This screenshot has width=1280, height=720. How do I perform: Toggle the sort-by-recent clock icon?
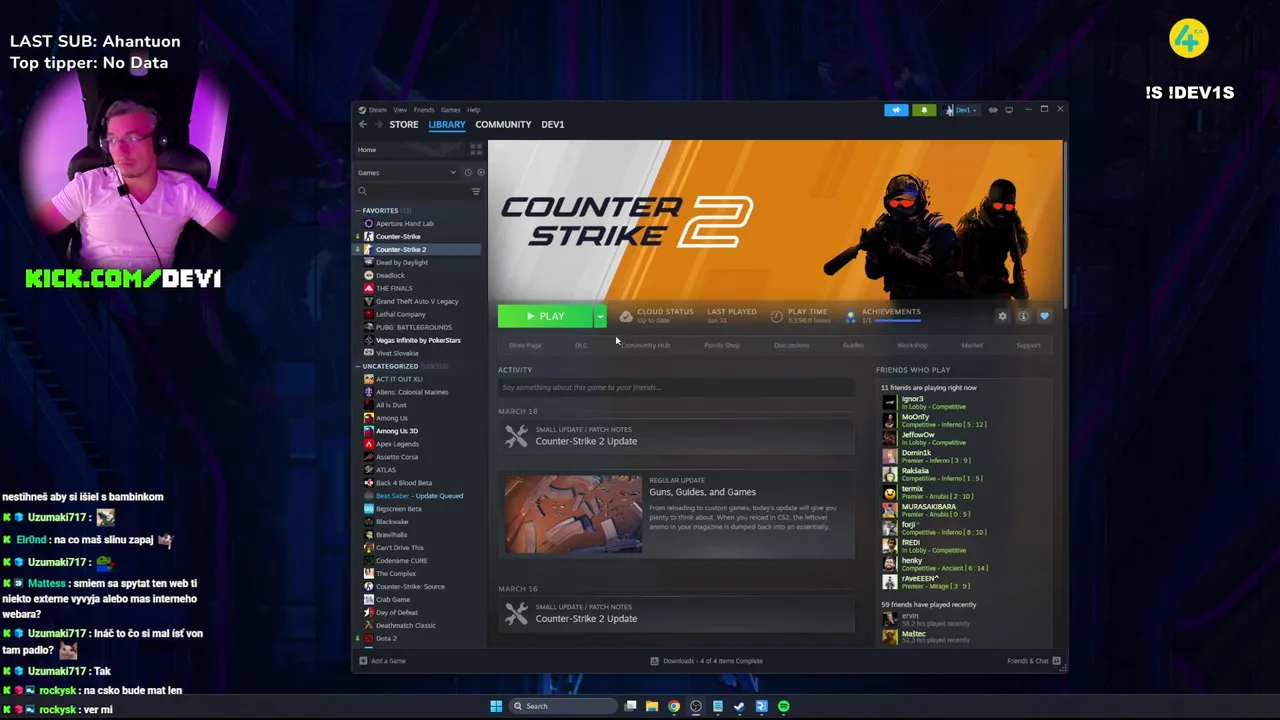coord(468,173)
